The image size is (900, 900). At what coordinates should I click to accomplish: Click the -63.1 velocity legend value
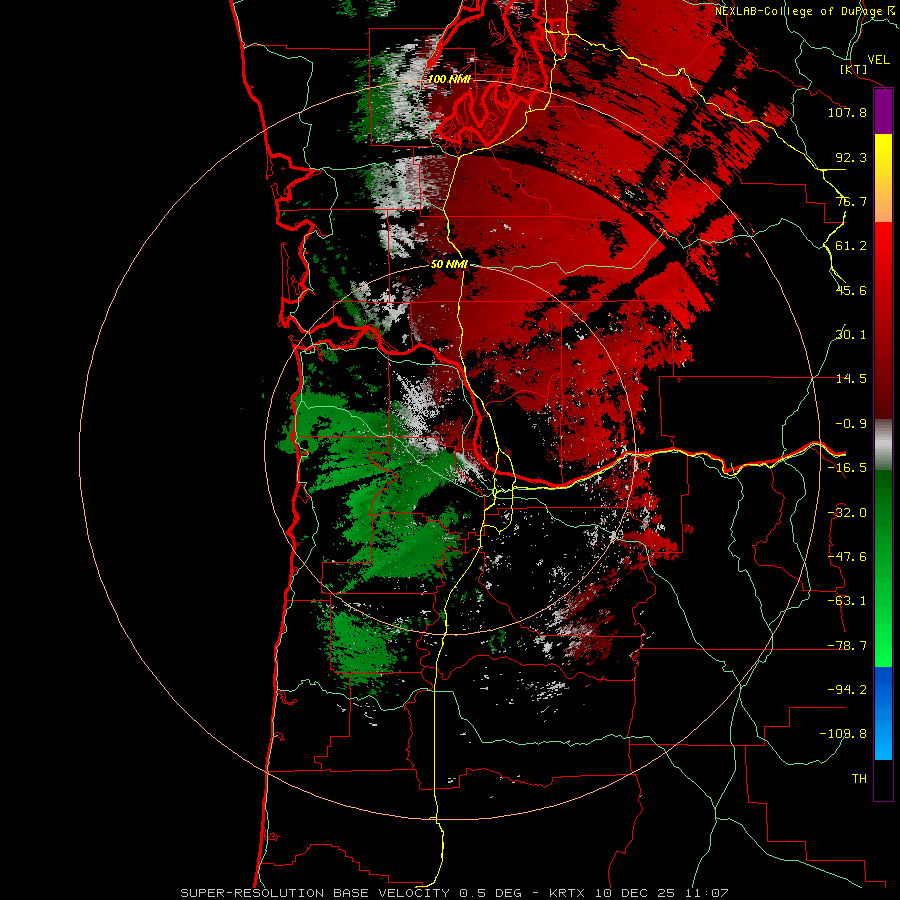[847, 601]
